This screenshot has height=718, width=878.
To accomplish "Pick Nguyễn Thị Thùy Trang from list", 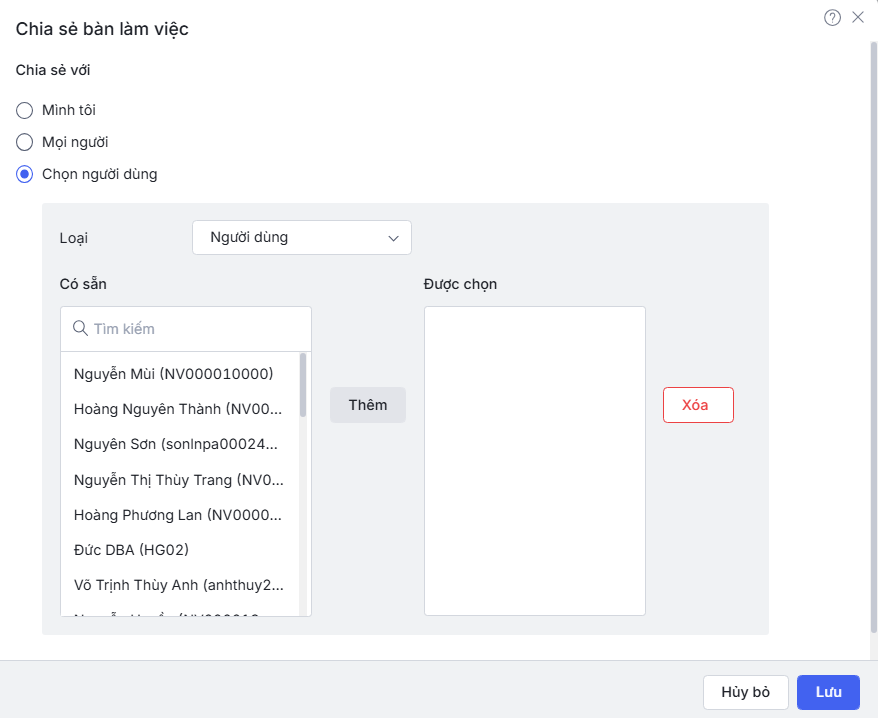I will (x=178, y=480).
